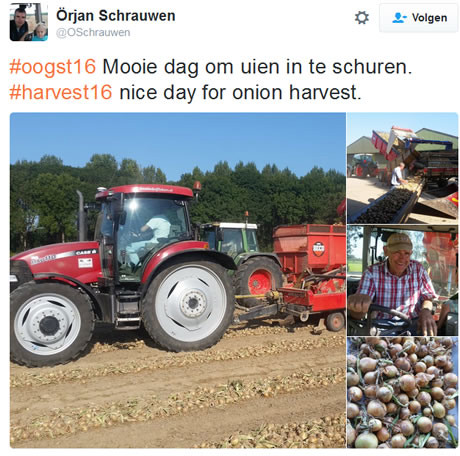Viewport: 460px width, 456px height.
Task: Open the @OSchrauwen handle link
Action: [x=93, y=33]
